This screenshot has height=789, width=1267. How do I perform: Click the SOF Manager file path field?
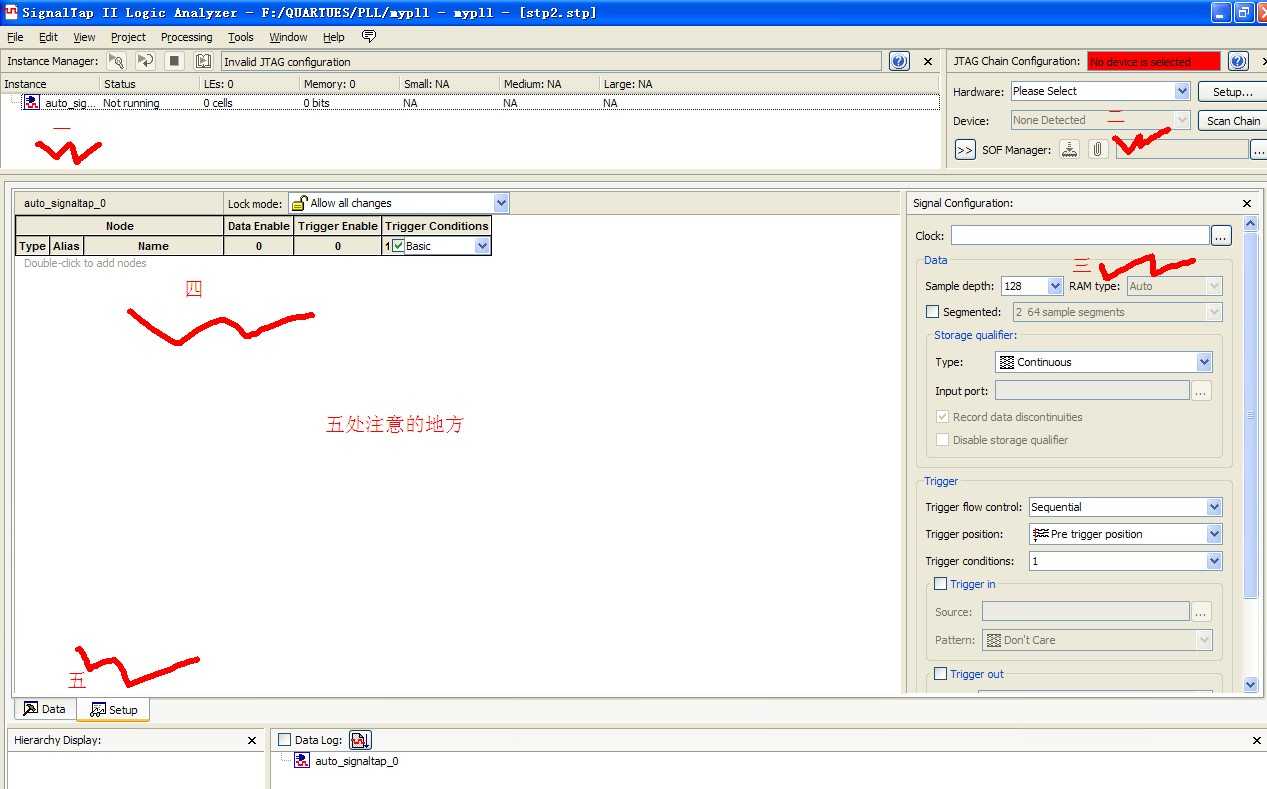[x=1183, y=150]
